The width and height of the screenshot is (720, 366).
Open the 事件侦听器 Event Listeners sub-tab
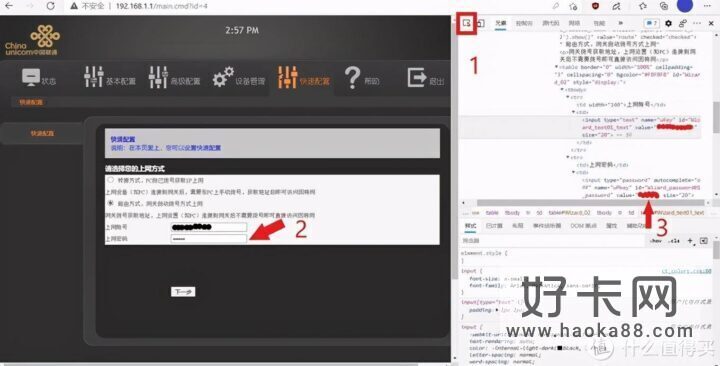click(546, 225)
